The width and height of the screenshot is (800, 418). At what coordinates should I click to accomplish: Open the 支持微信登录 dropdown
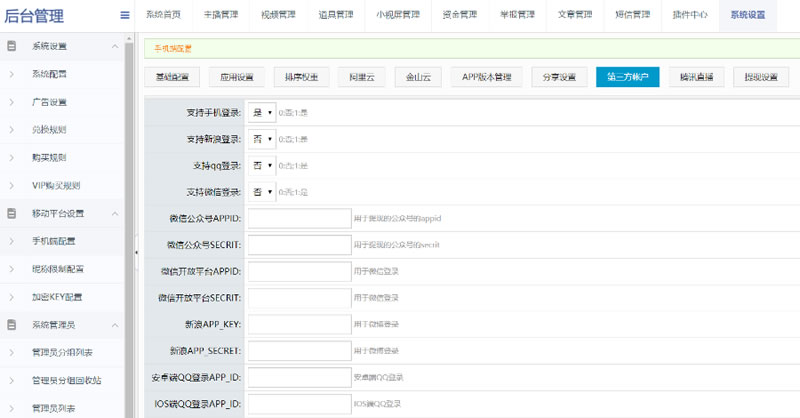coord(262,191)
